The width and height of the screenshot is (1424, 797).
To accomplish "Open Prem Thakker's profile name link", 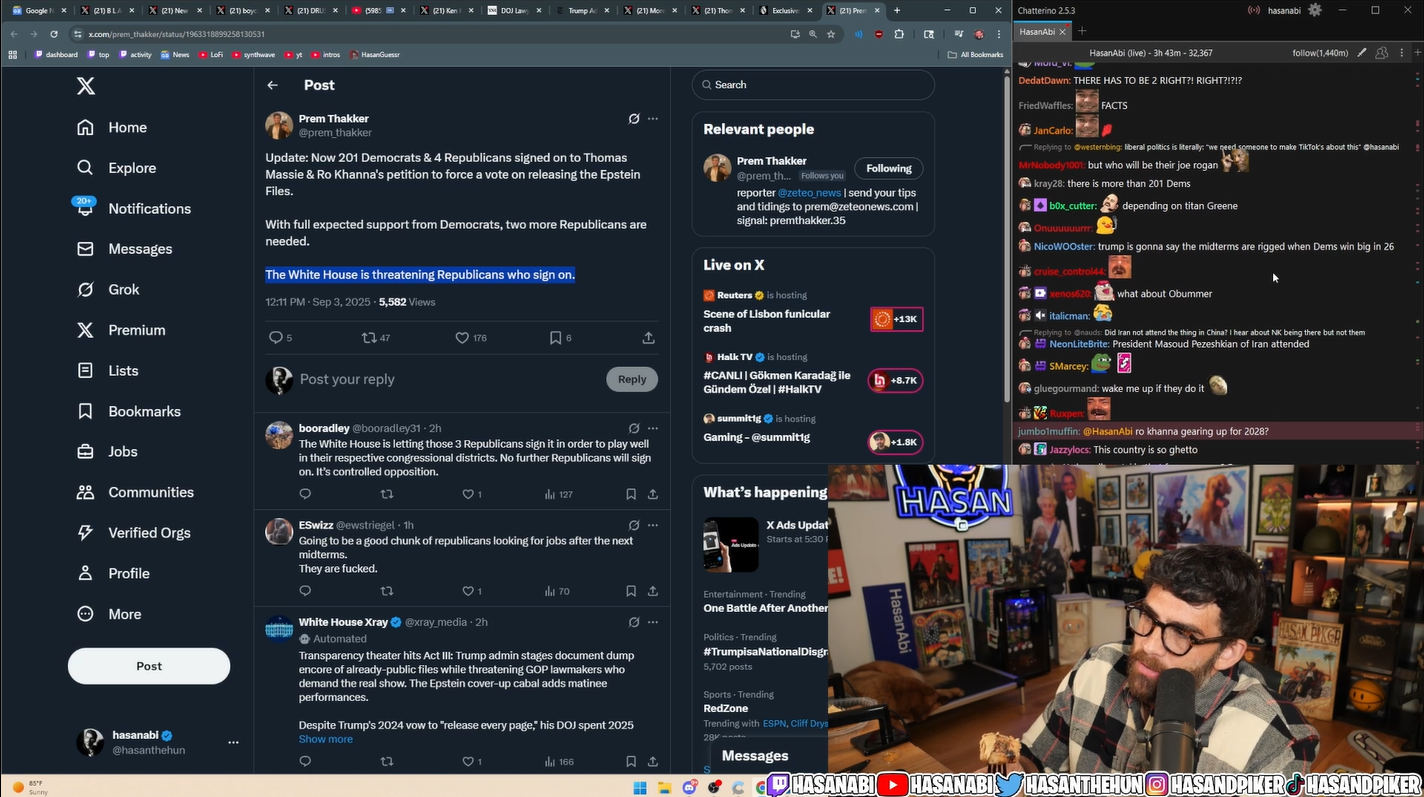I will [333, 118].
